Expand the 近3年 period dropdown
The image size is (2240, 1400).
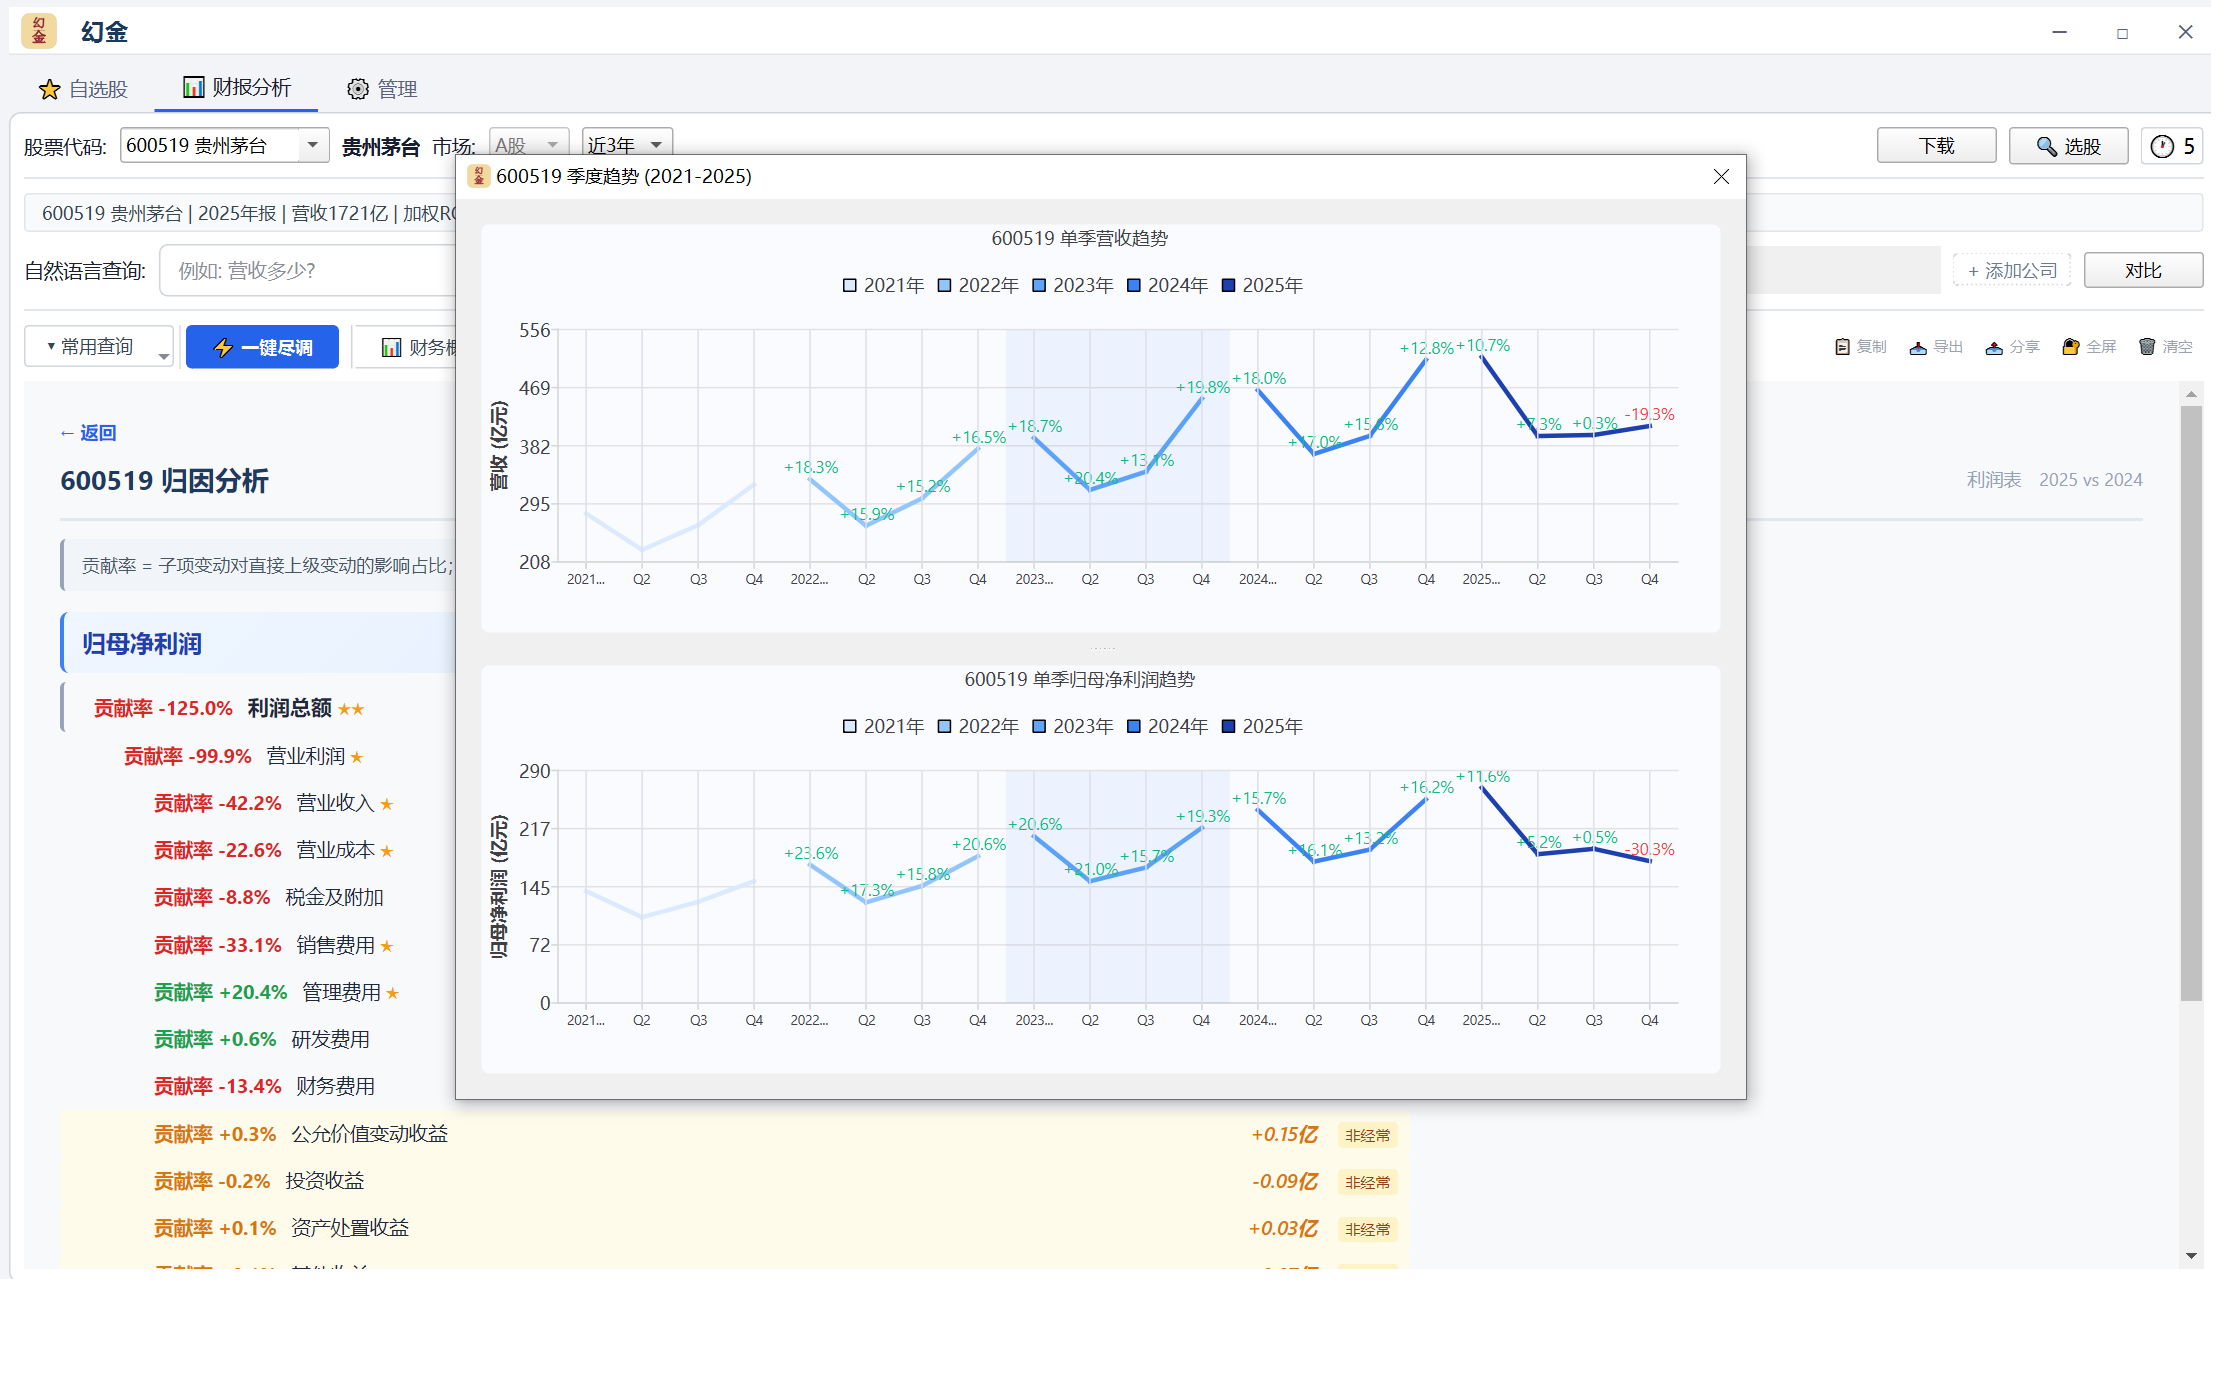pos(656,146)
